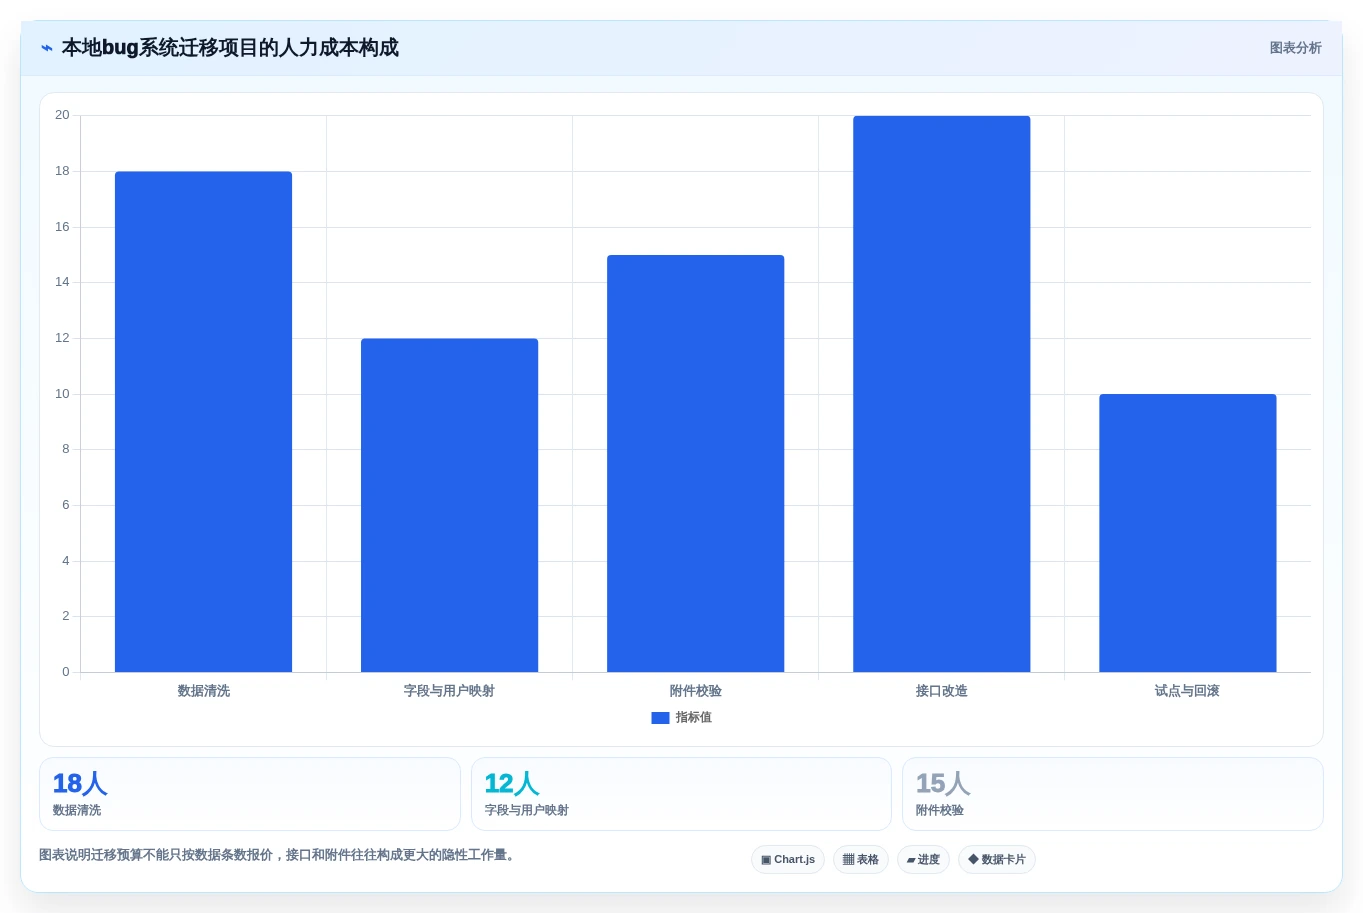
Task: Select the 数据清洗 bar in chart
Action: pos(203,422)
